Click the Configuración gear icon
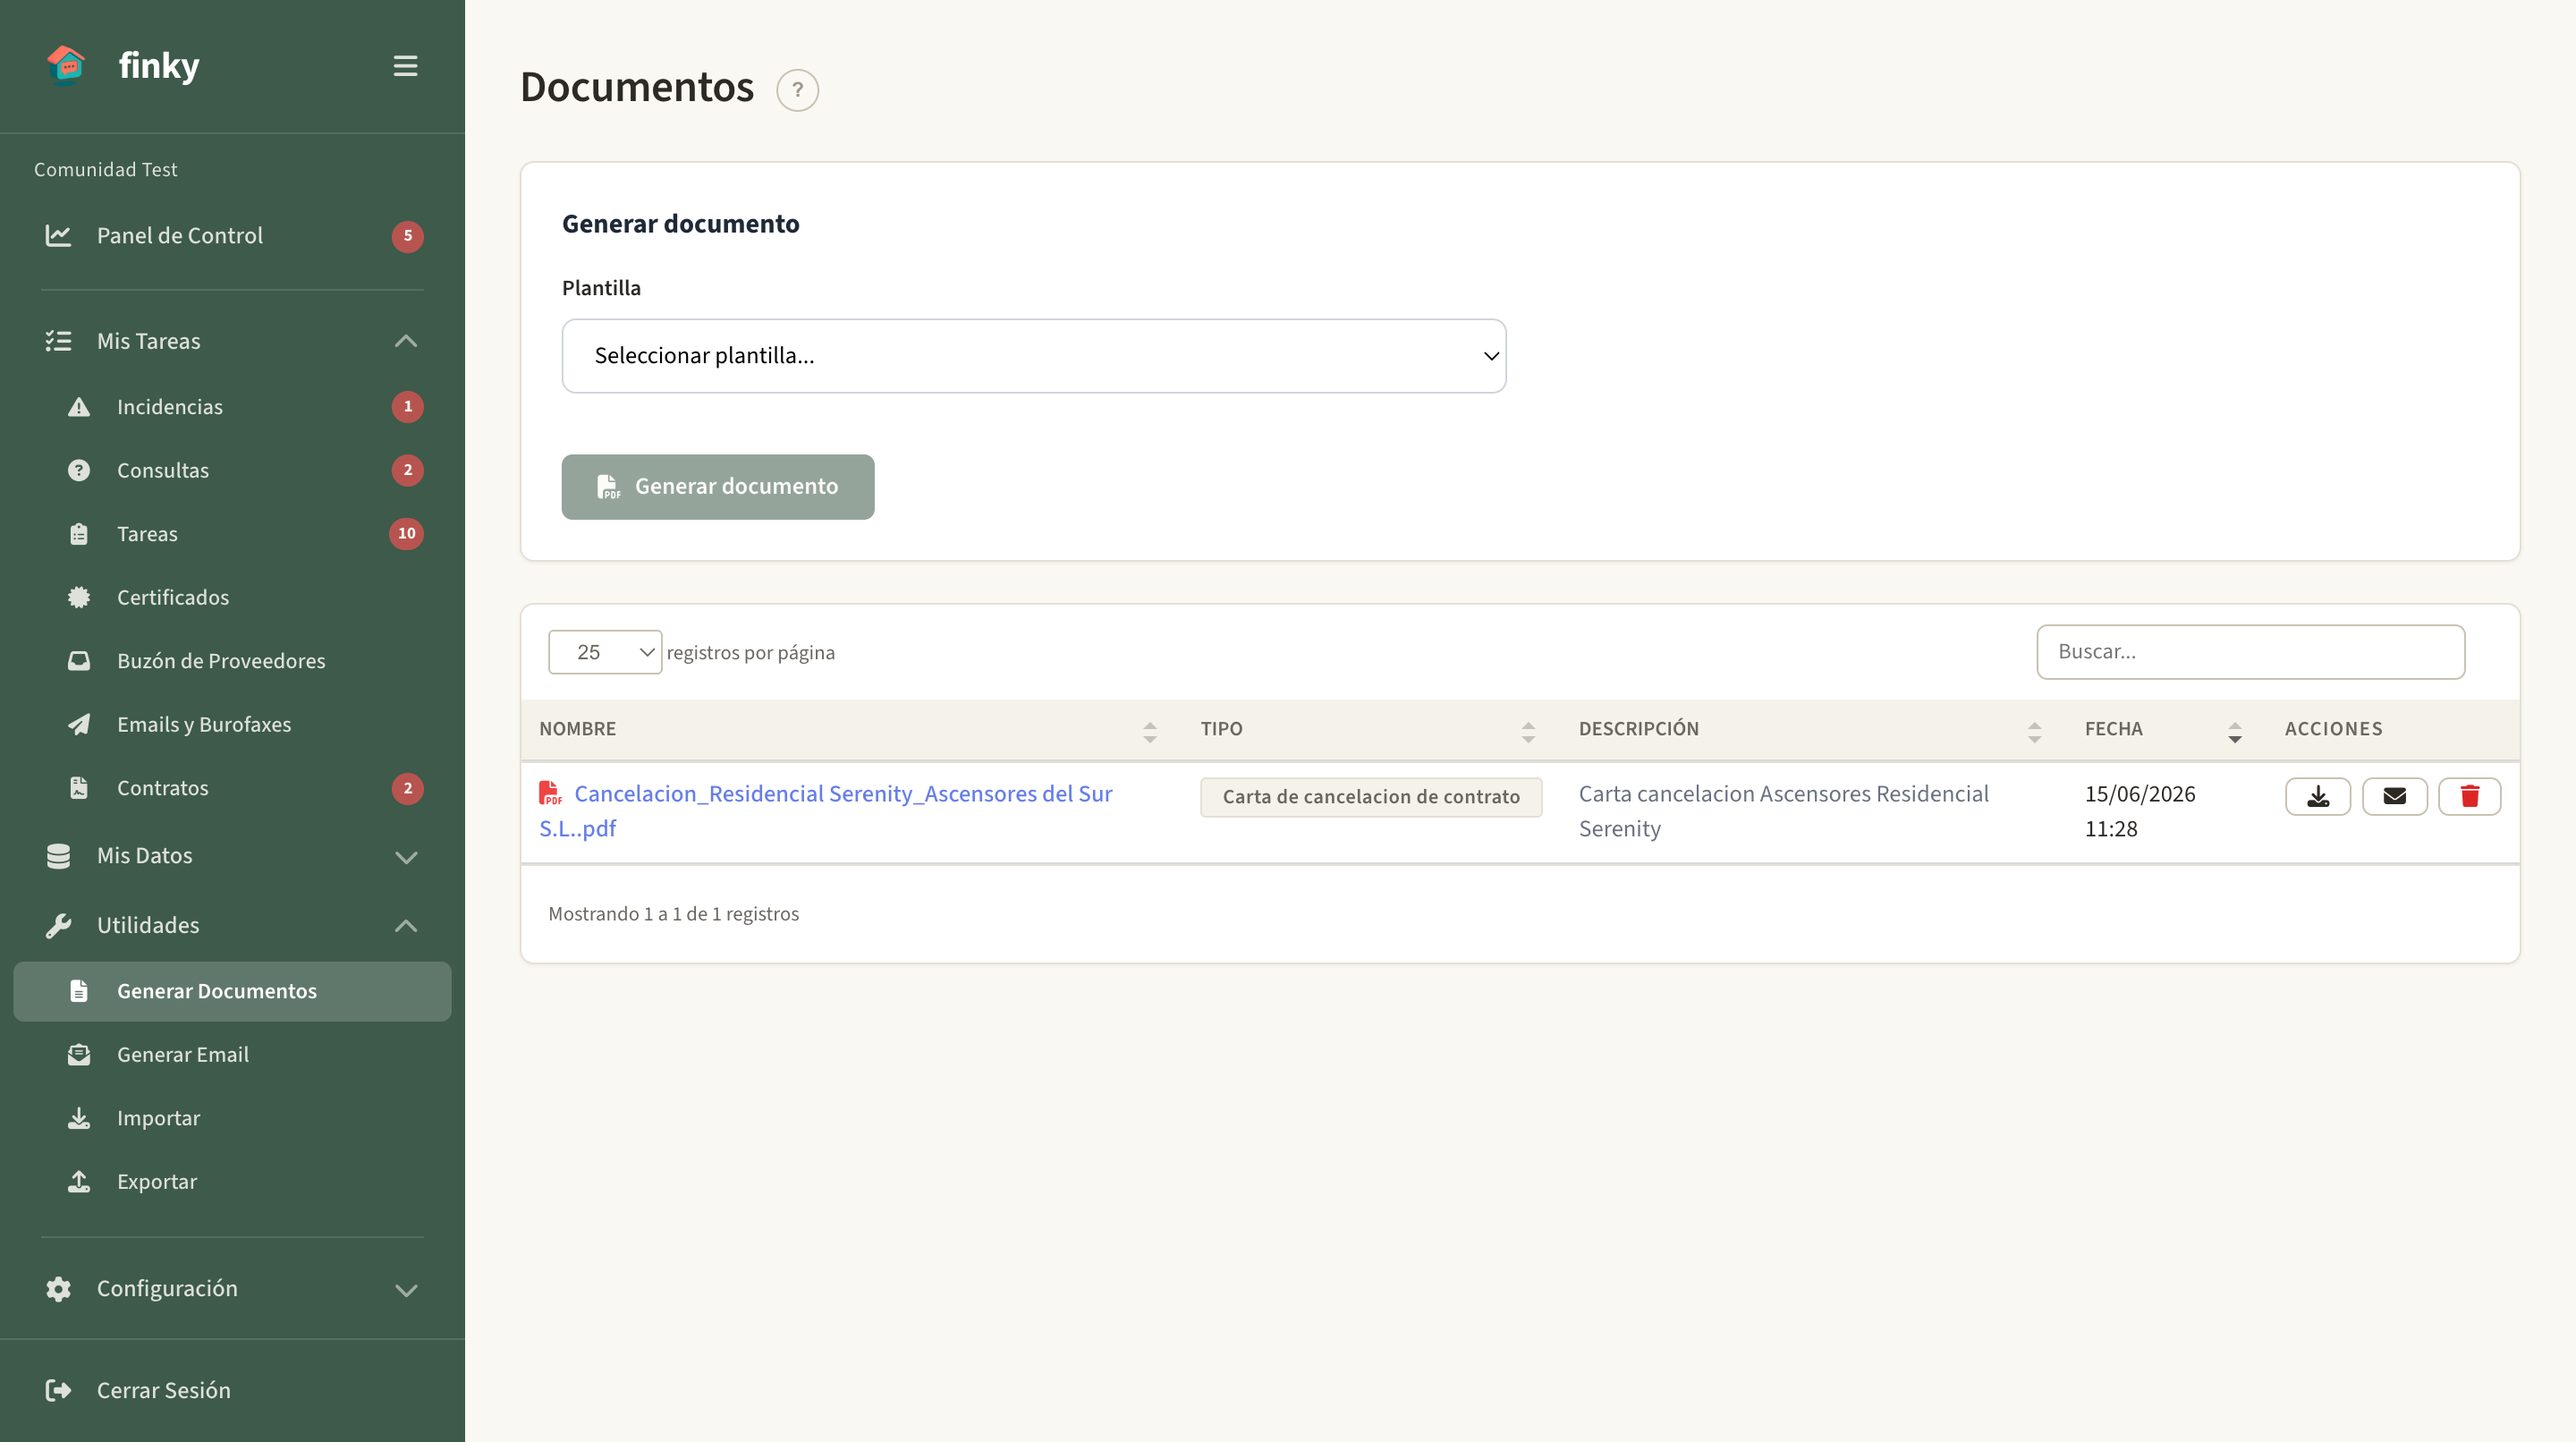The width and height of the screenshot is (2576, 1442). pos(58,1289)
